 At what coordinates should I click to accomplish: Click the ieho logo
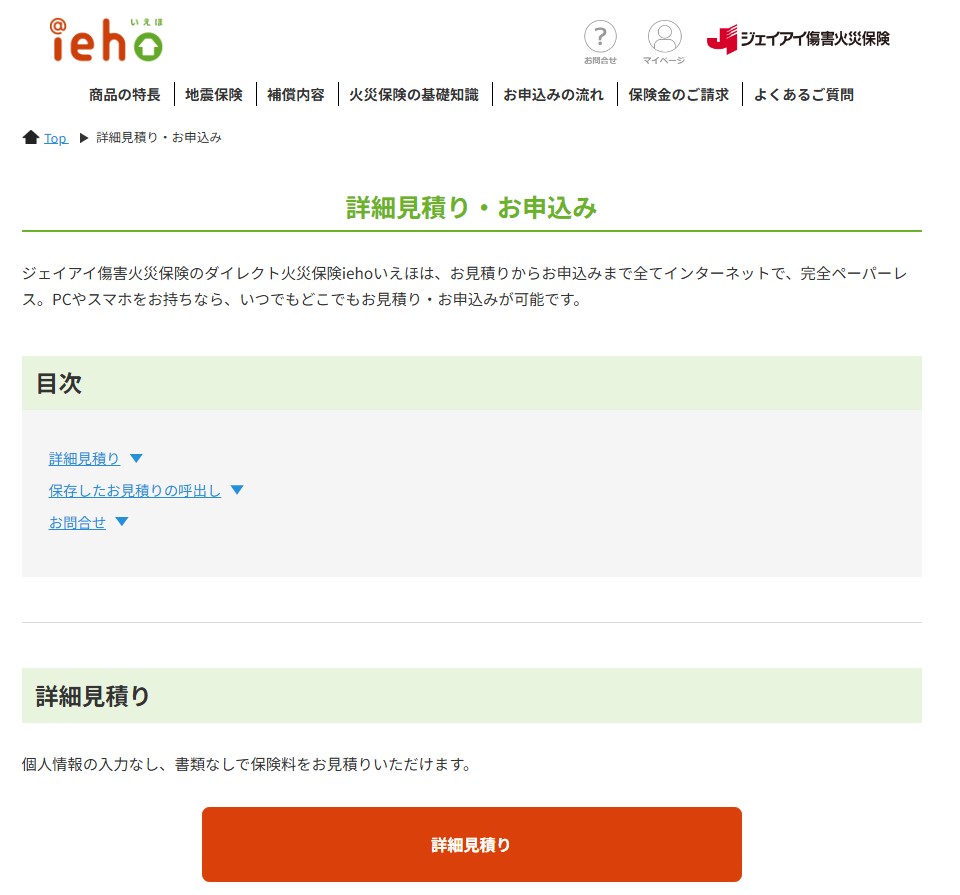point(106,42)
